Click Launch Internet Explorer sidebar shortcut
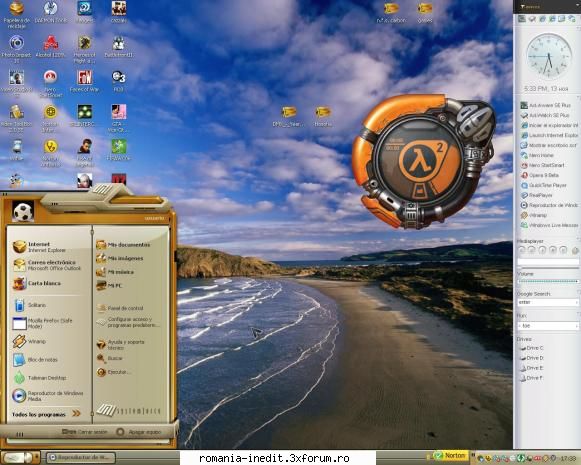The image size is (581, 465). (x=549, y=135)
